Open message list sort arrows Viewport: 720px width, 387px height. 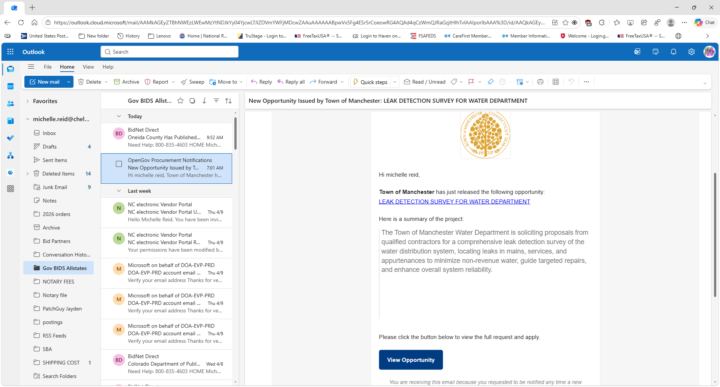point(228,101)
